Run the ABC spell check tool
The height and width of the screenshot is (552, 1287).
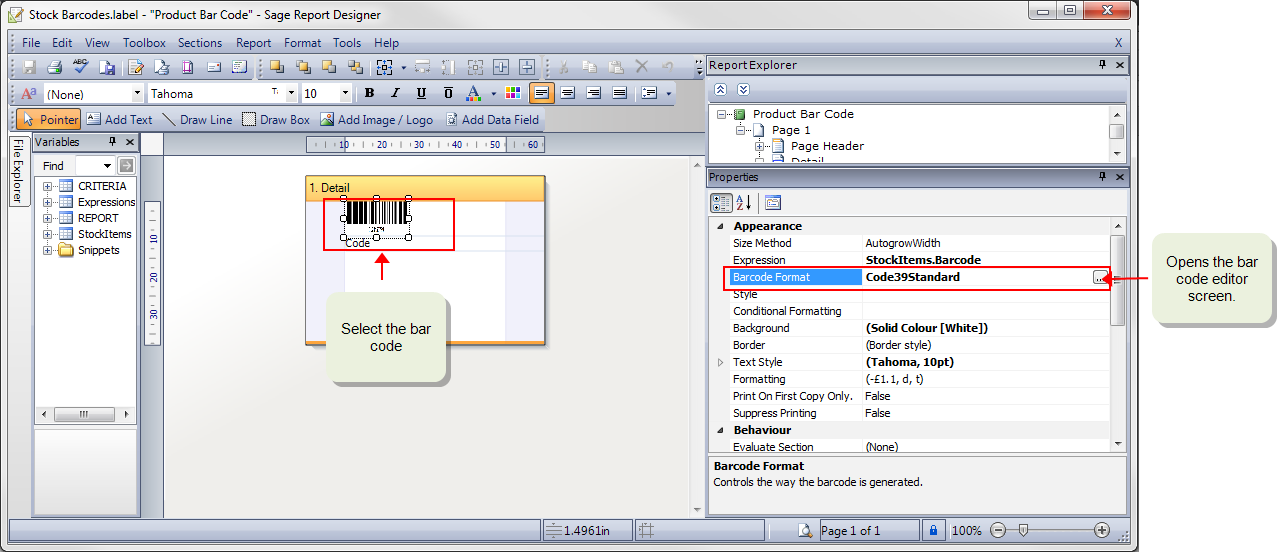click(x=81, y=68)
